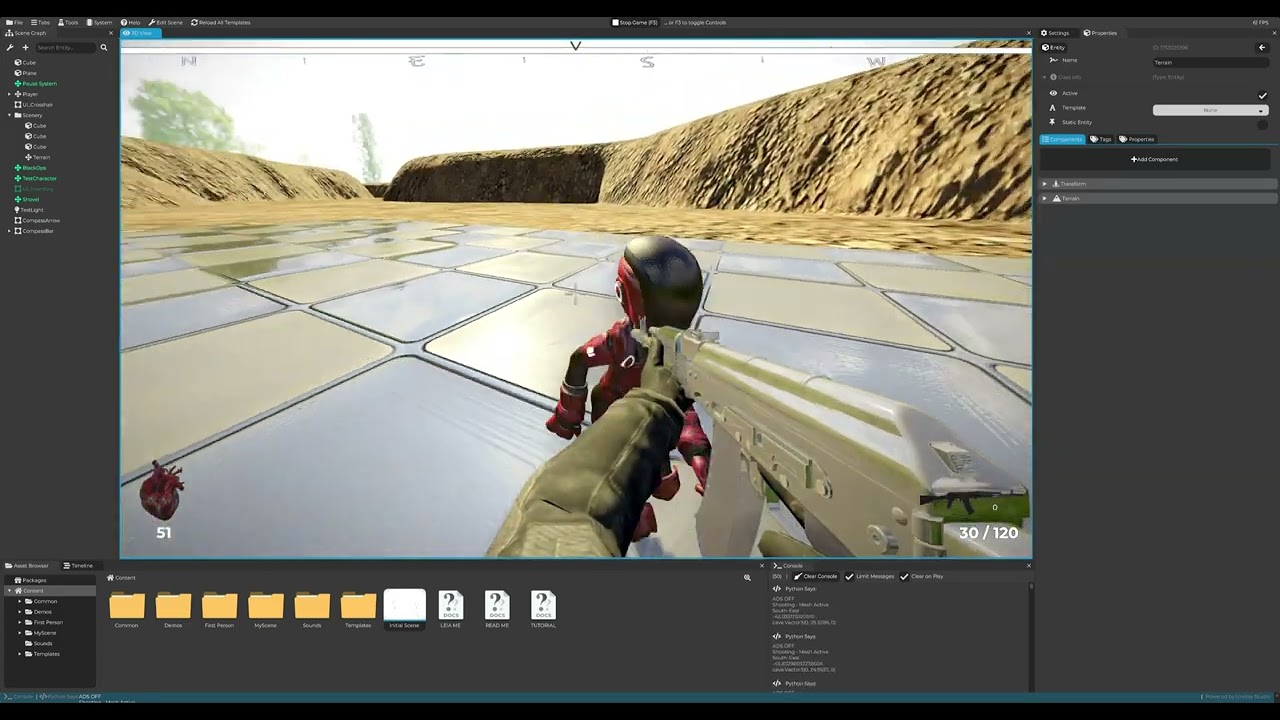Toggle the Active checkbox
Screen dimensions: 1280x720
click(1262, 95)
